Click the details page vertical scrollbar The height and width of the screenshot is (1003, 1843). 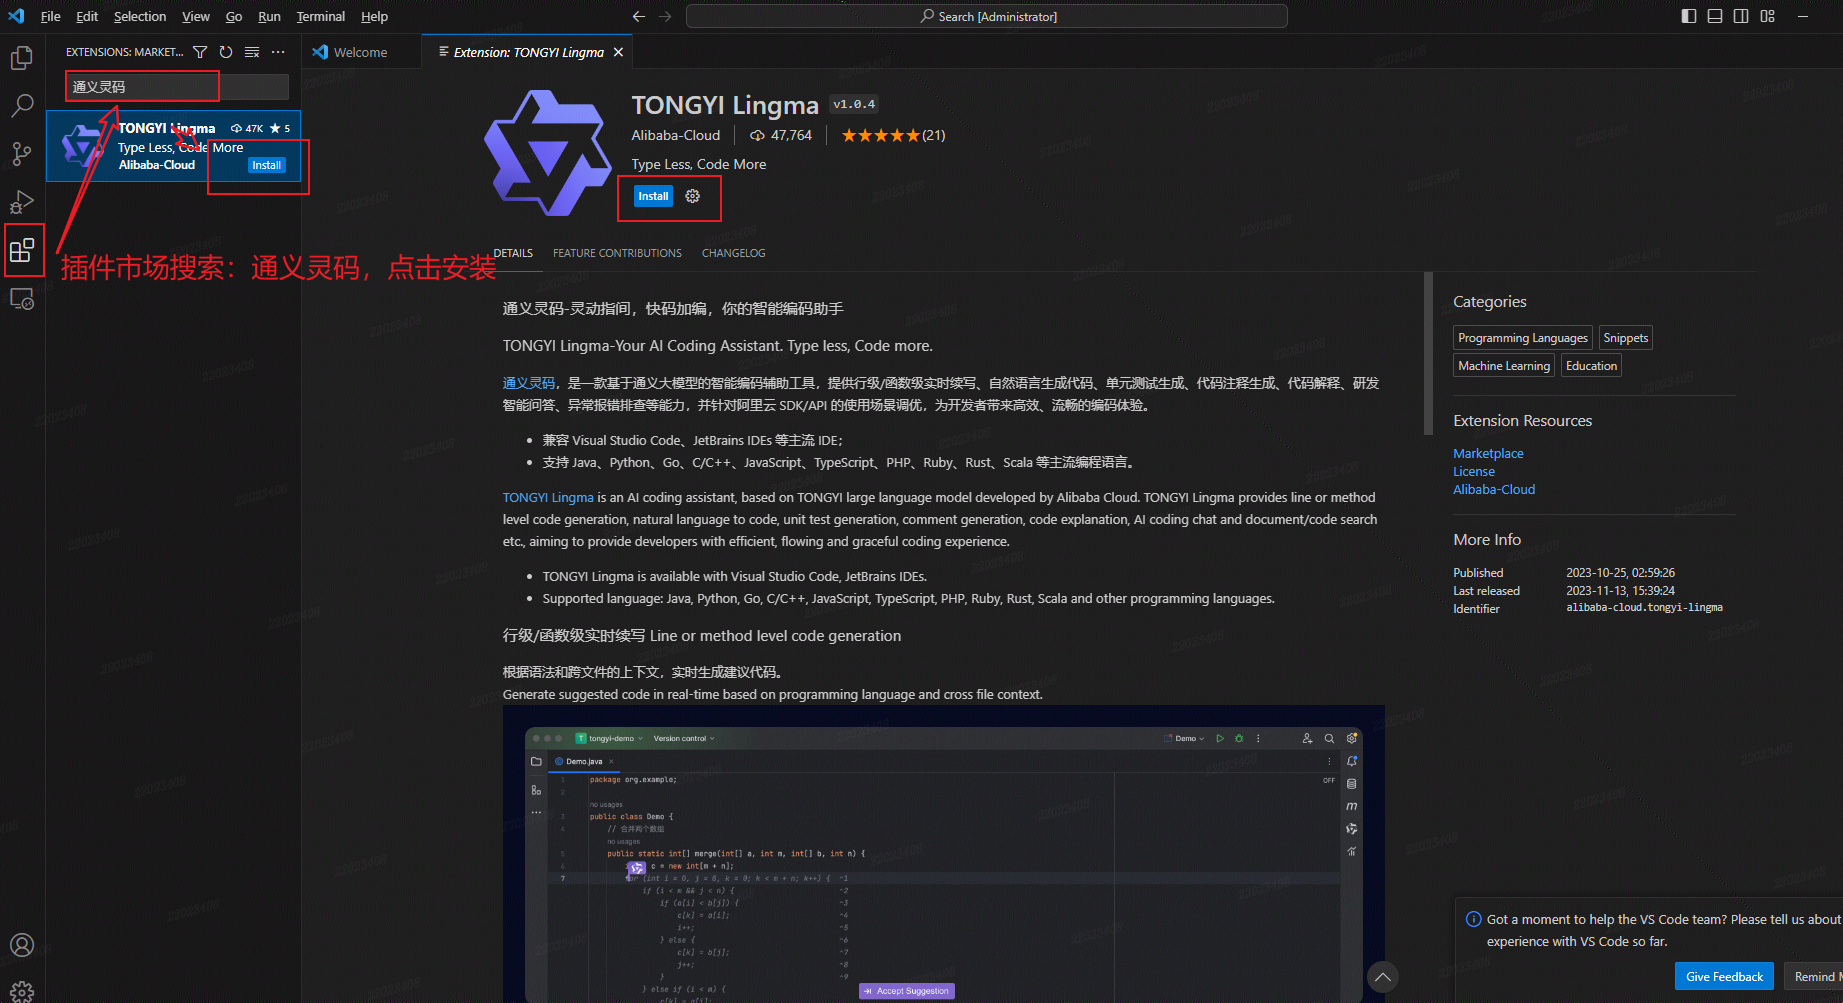pos(1428,354)
